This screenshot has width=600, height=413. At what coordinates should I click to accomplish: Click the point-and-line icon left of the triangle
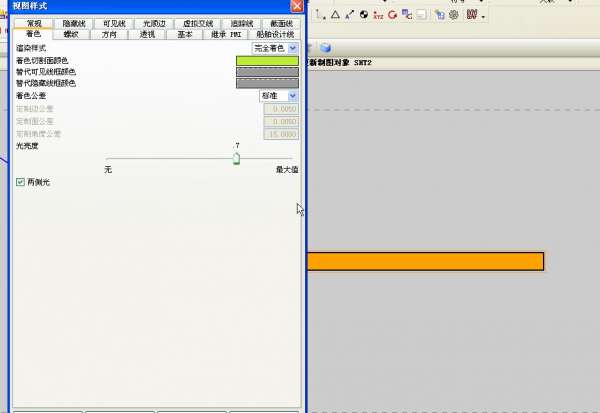(x=321, y=15)
